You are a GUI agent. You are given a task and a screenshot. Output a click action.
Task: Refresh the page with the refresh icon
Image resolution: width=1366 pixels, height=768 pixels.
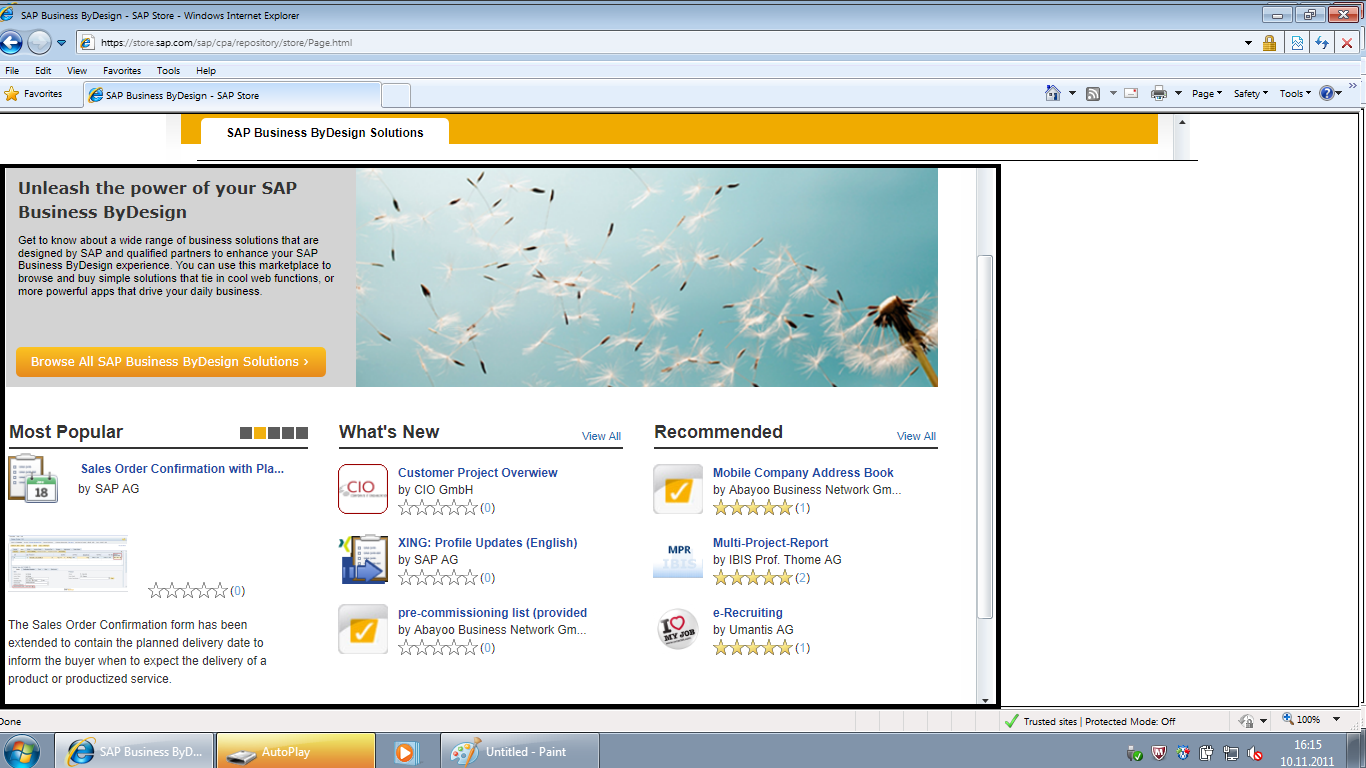pyautogui.click(x=1322, y=43)
